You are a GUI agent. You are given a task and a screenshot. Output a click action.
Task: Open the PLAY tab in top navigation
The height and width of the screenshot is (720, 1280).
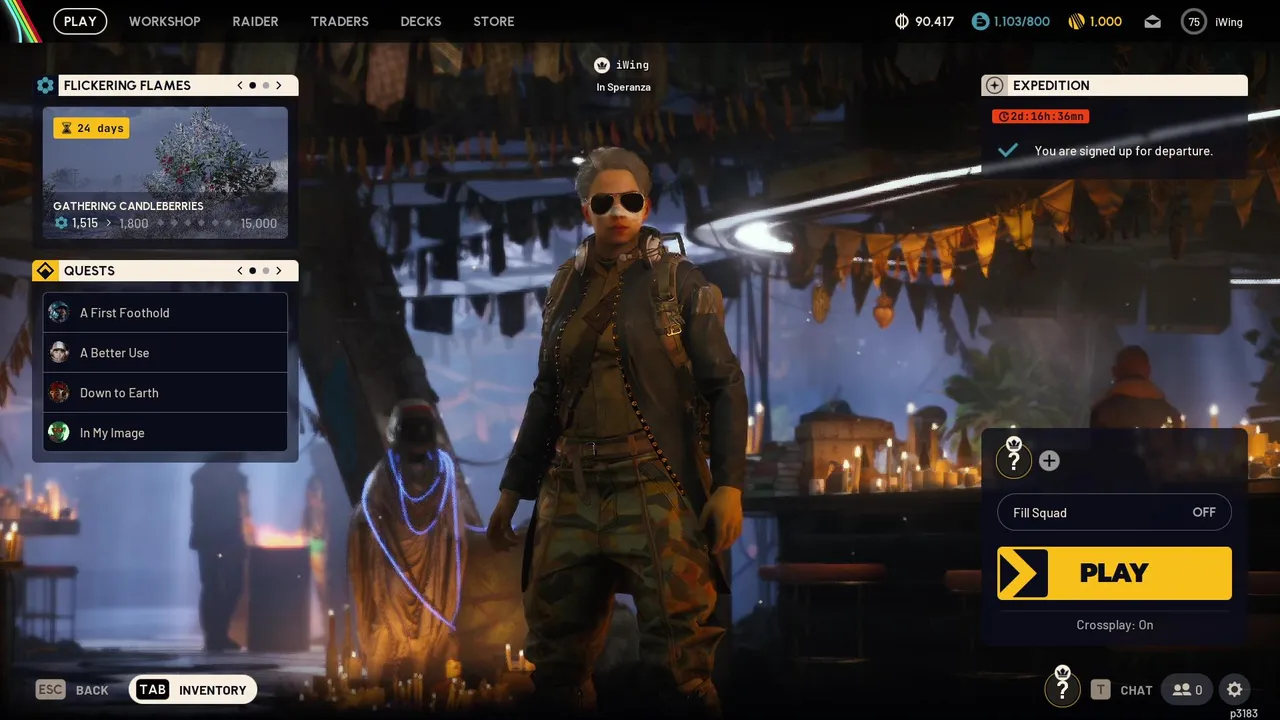[80, 21]
